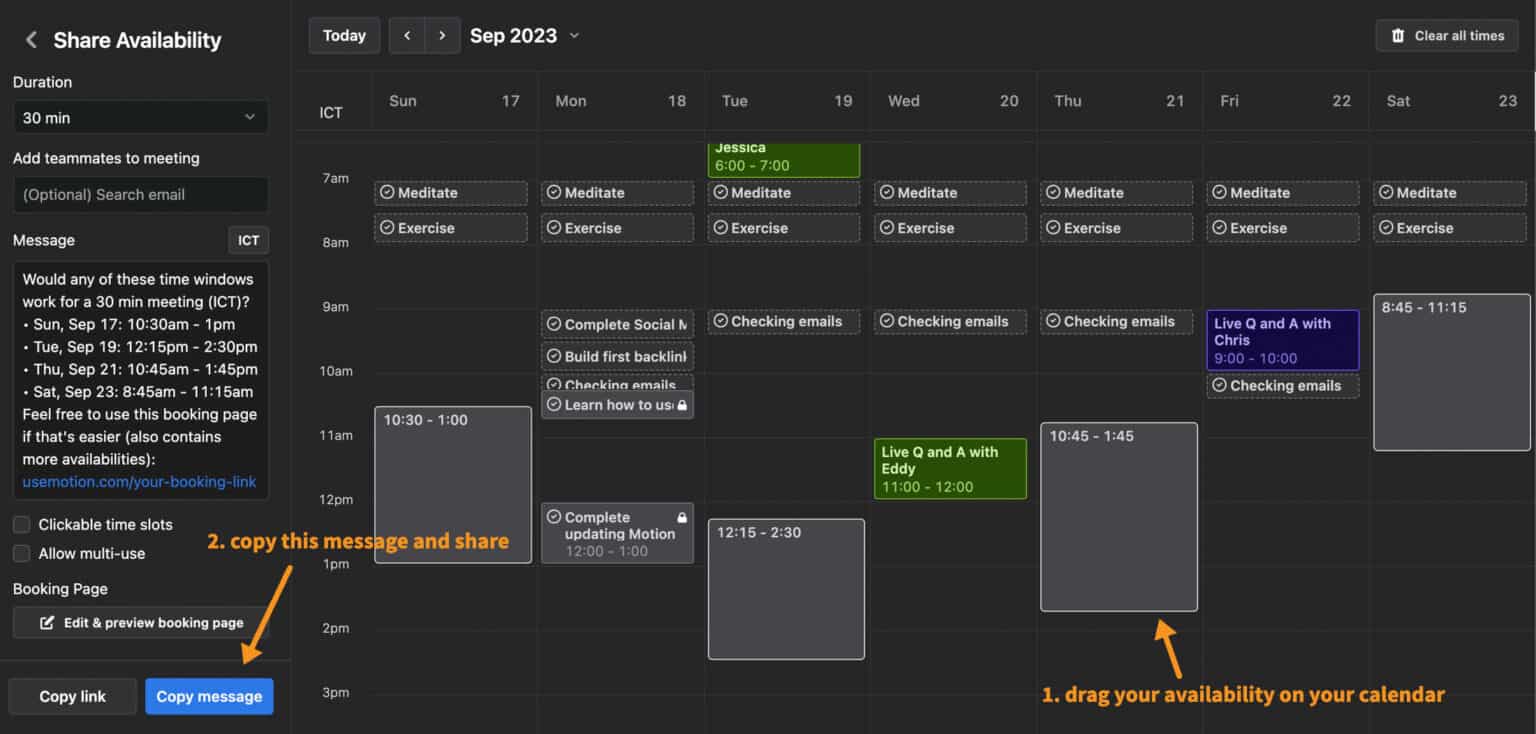The height and width of the screenshot is (734, 1536).
Task: Click checkmark icon on Sunday's Meditate task
Action: coord(389,192)
